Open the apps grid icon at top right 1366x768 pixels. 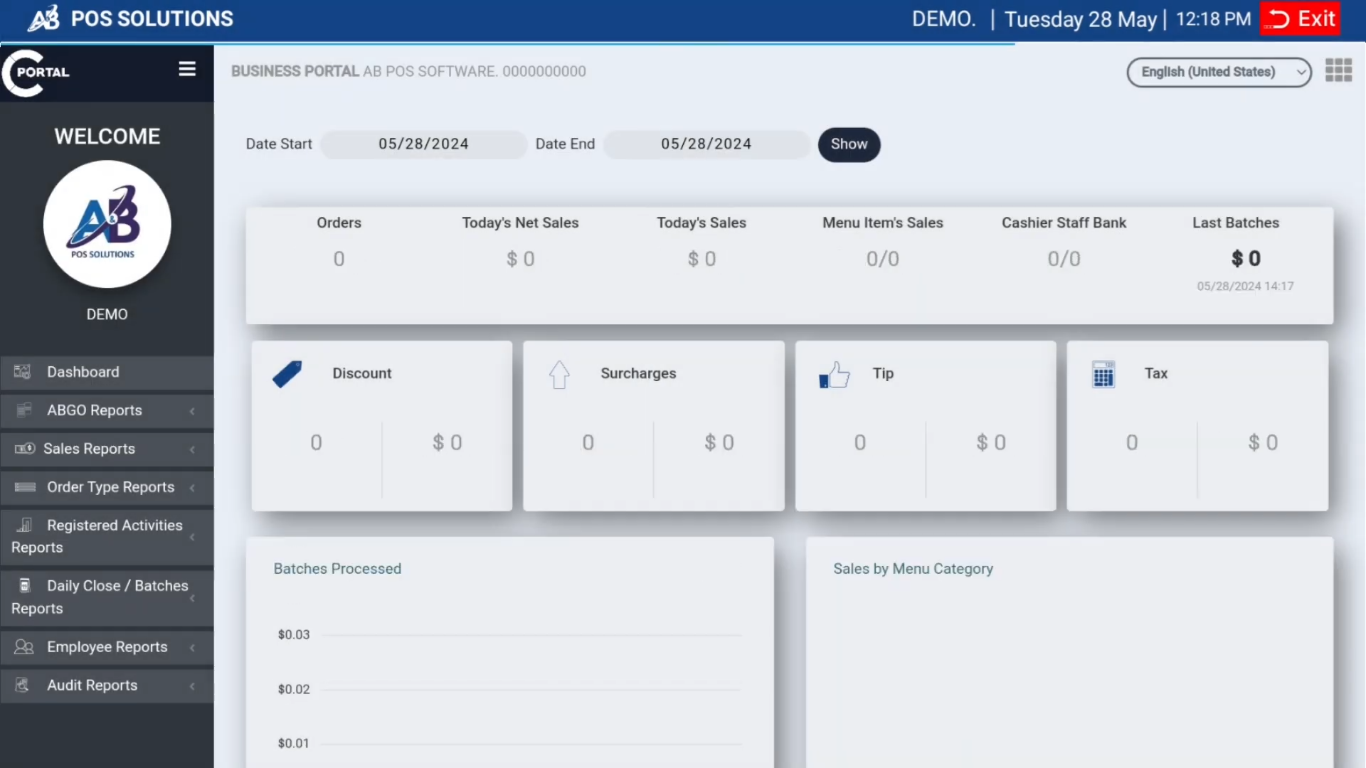tap(1338, 70)
